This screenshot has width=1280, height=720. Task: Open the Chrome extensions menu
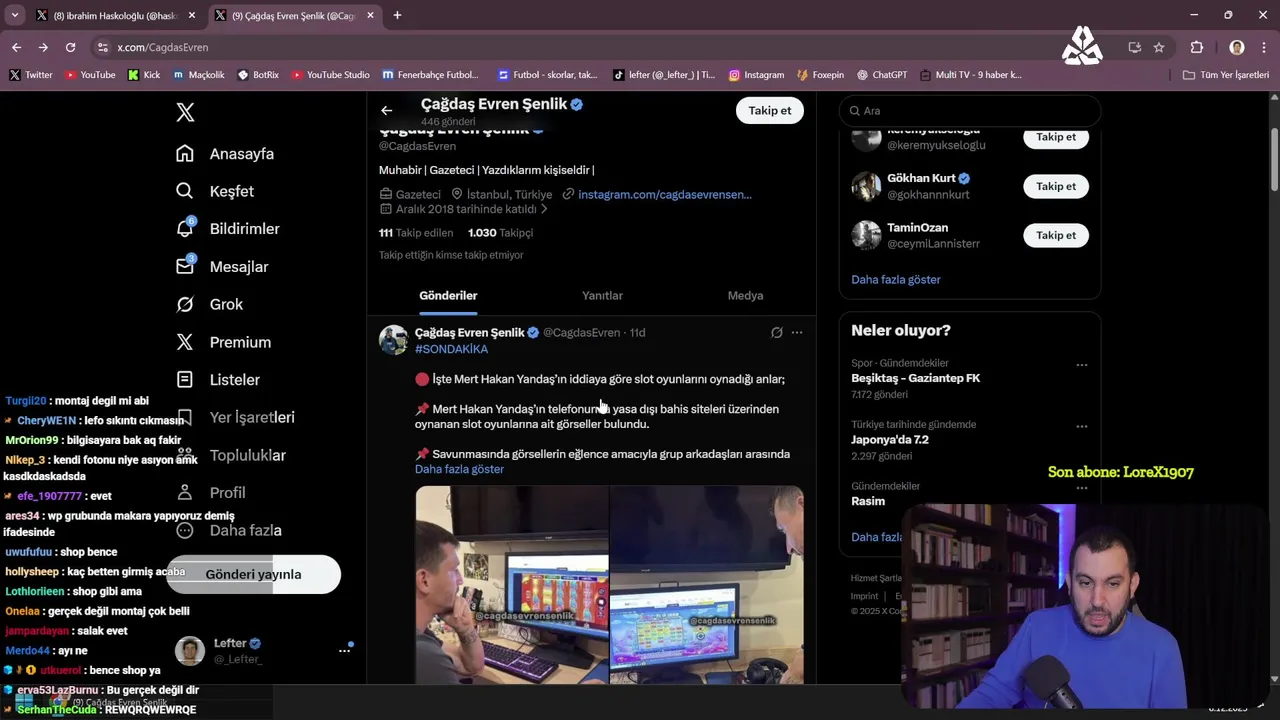point(1197,47)
